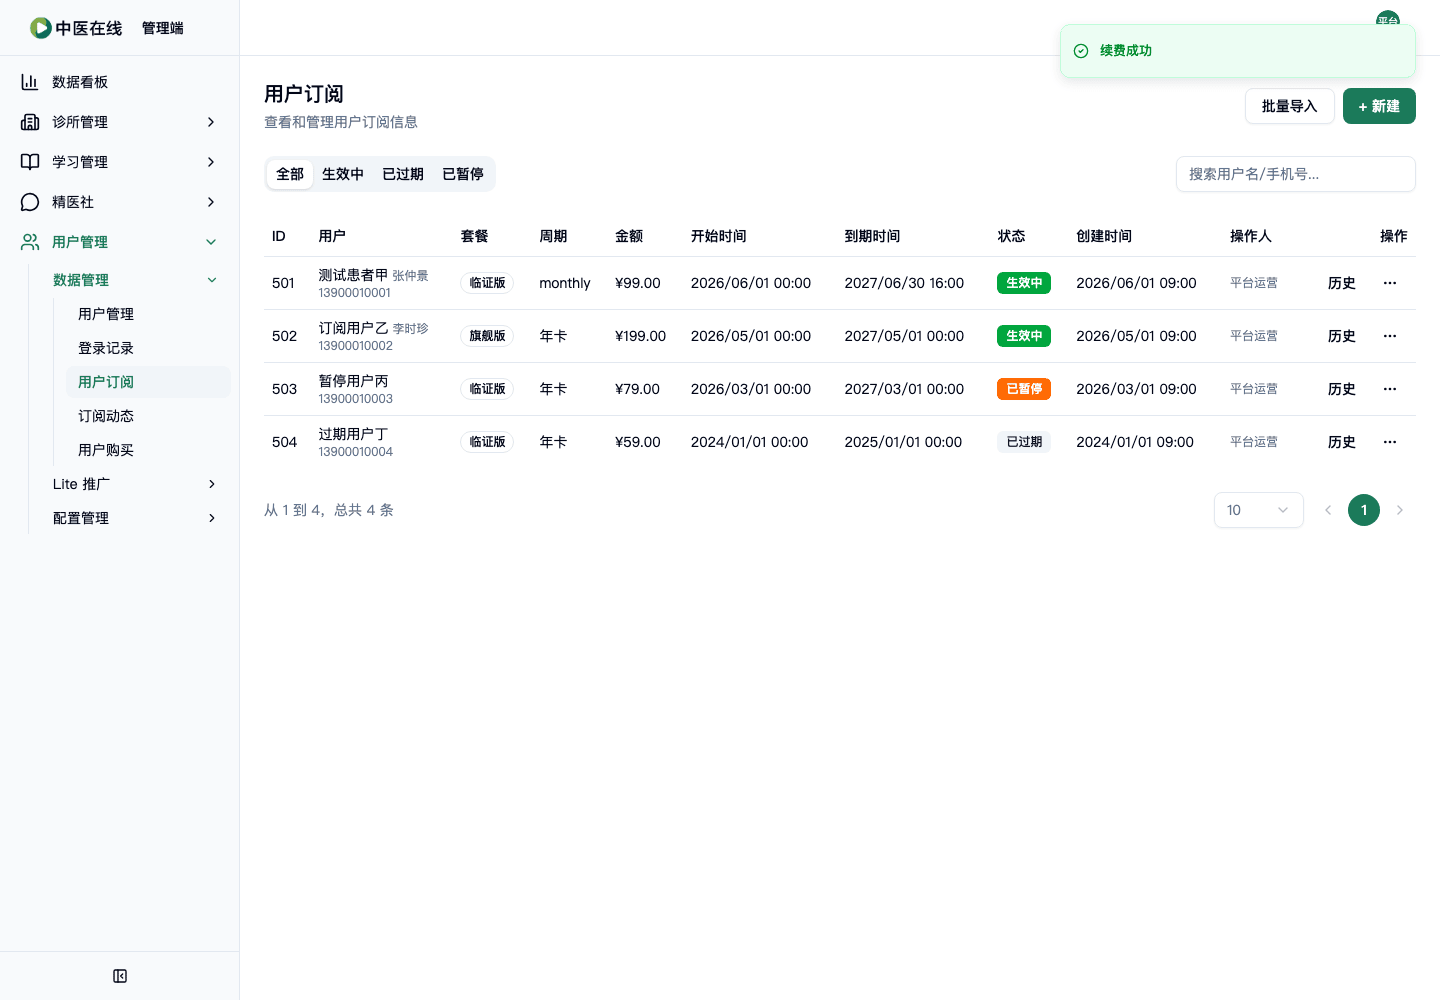Click the amount ¥199.00
Viewport: 1440px width, 1000px height.
[640, 336]
